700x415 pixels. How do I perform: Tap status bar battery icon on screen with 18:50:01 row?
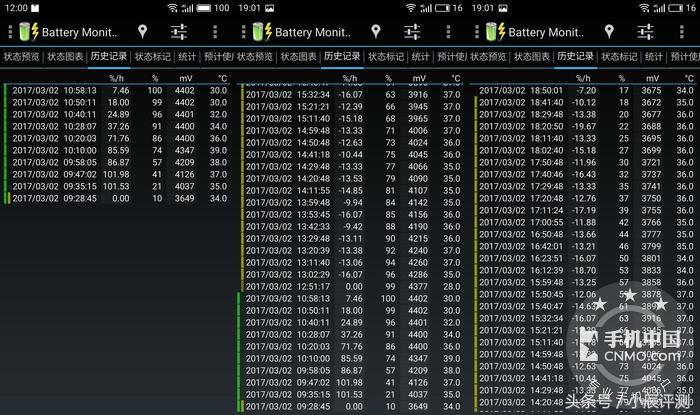675,8
